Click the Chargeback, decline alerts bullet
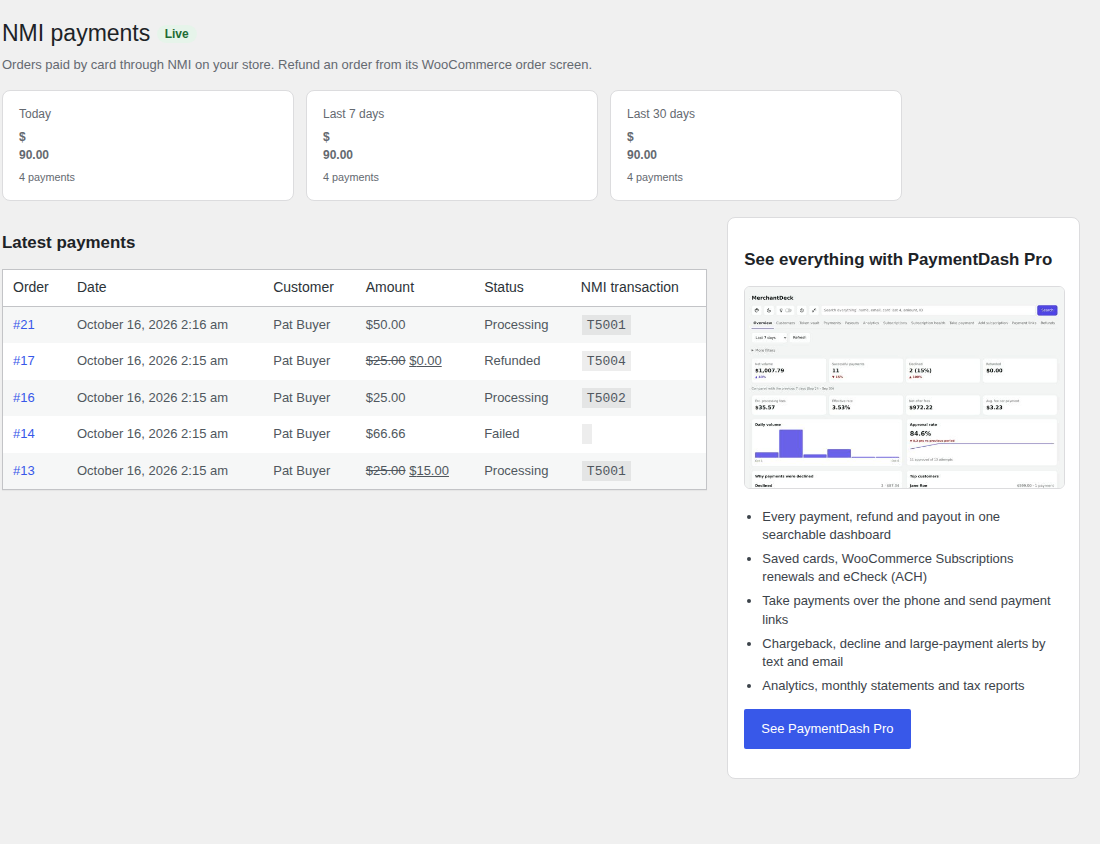1100x844 pixels. tap(904, 652)
